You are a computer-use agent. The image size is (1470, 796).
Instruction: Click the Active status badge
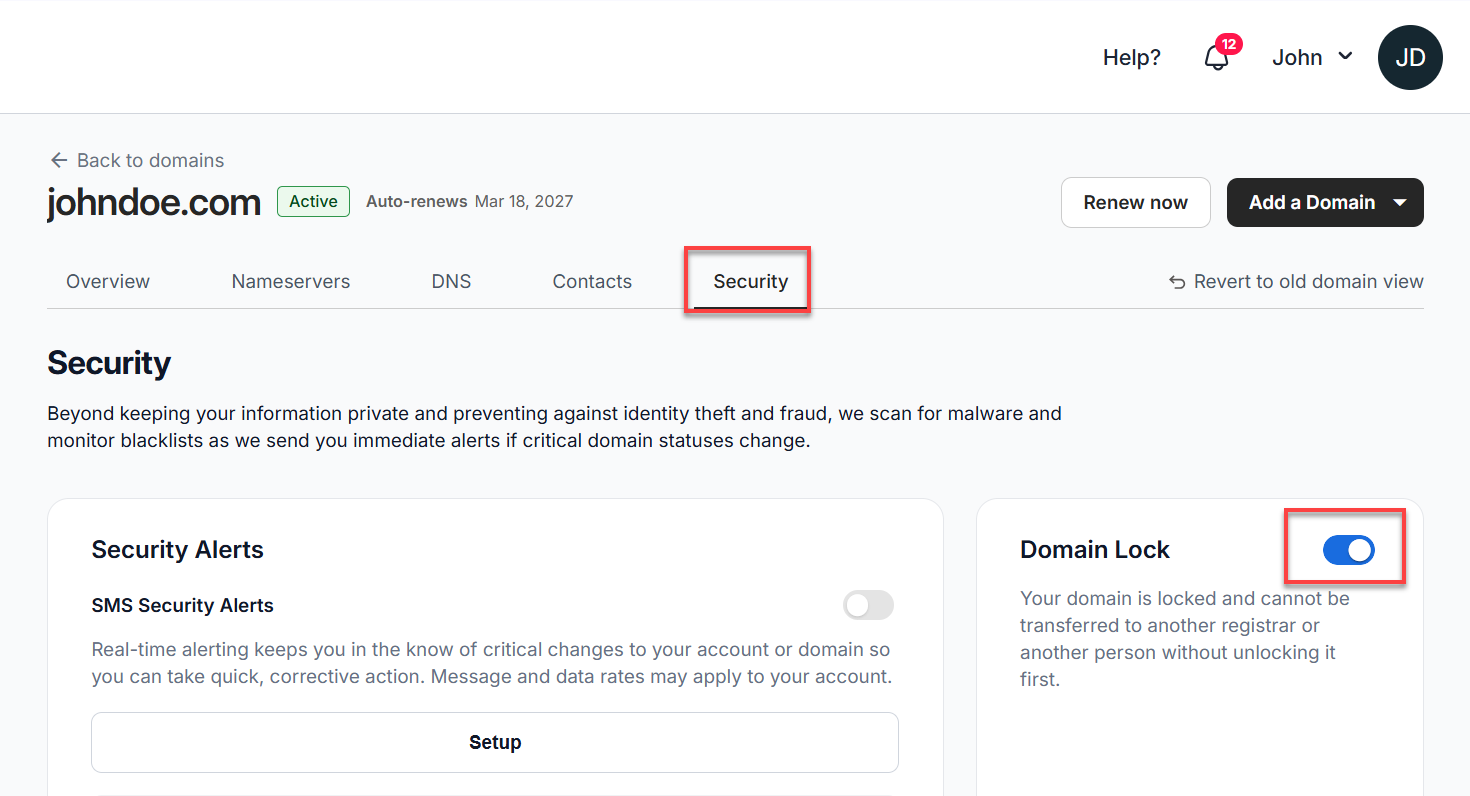click(x=313, y=202)
